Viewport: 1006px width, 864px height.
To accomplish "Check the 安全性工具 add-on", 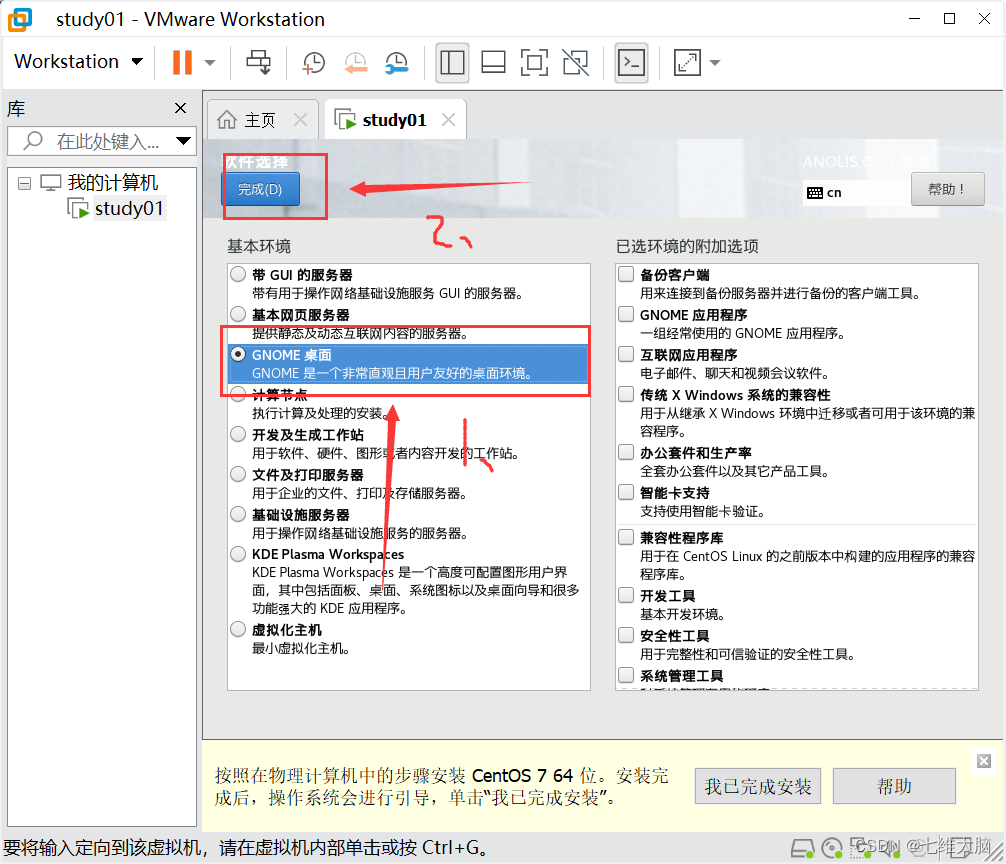I will [x=626, y=635].
